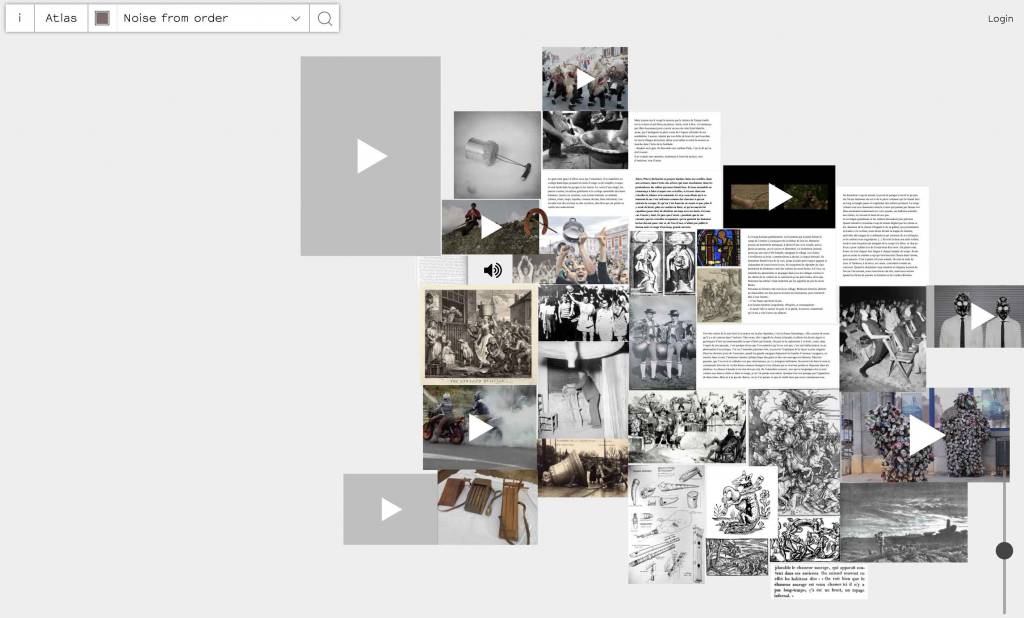Screen dimensions: 1024x618
Task: Open the dragon creature drawing
Action: pos(741,502)
